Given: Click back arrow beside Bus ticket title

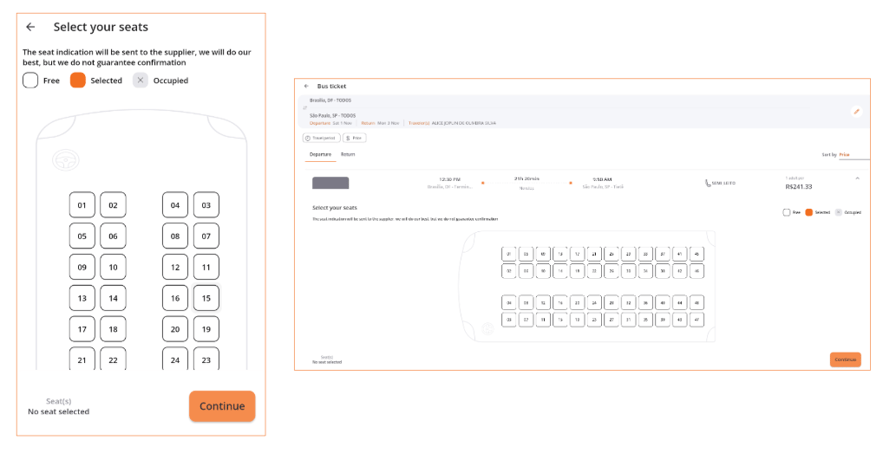Looking at the screenshot, I should (x=307, y=86).
